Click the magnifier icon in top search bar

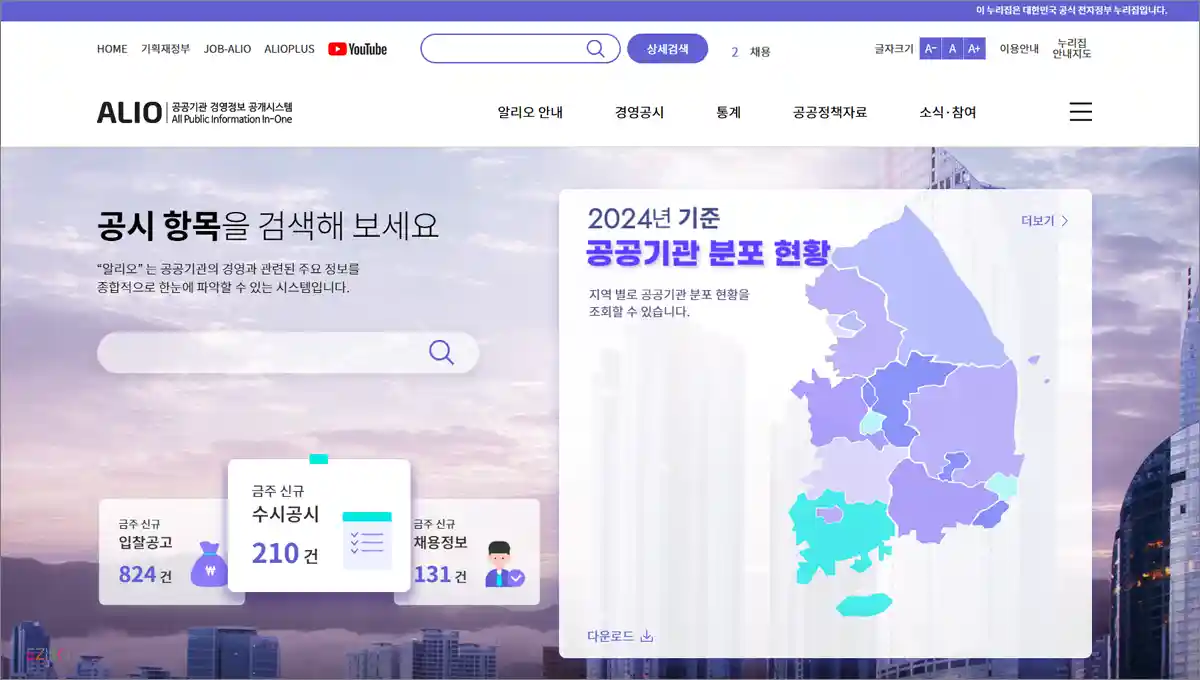point(596,48)
